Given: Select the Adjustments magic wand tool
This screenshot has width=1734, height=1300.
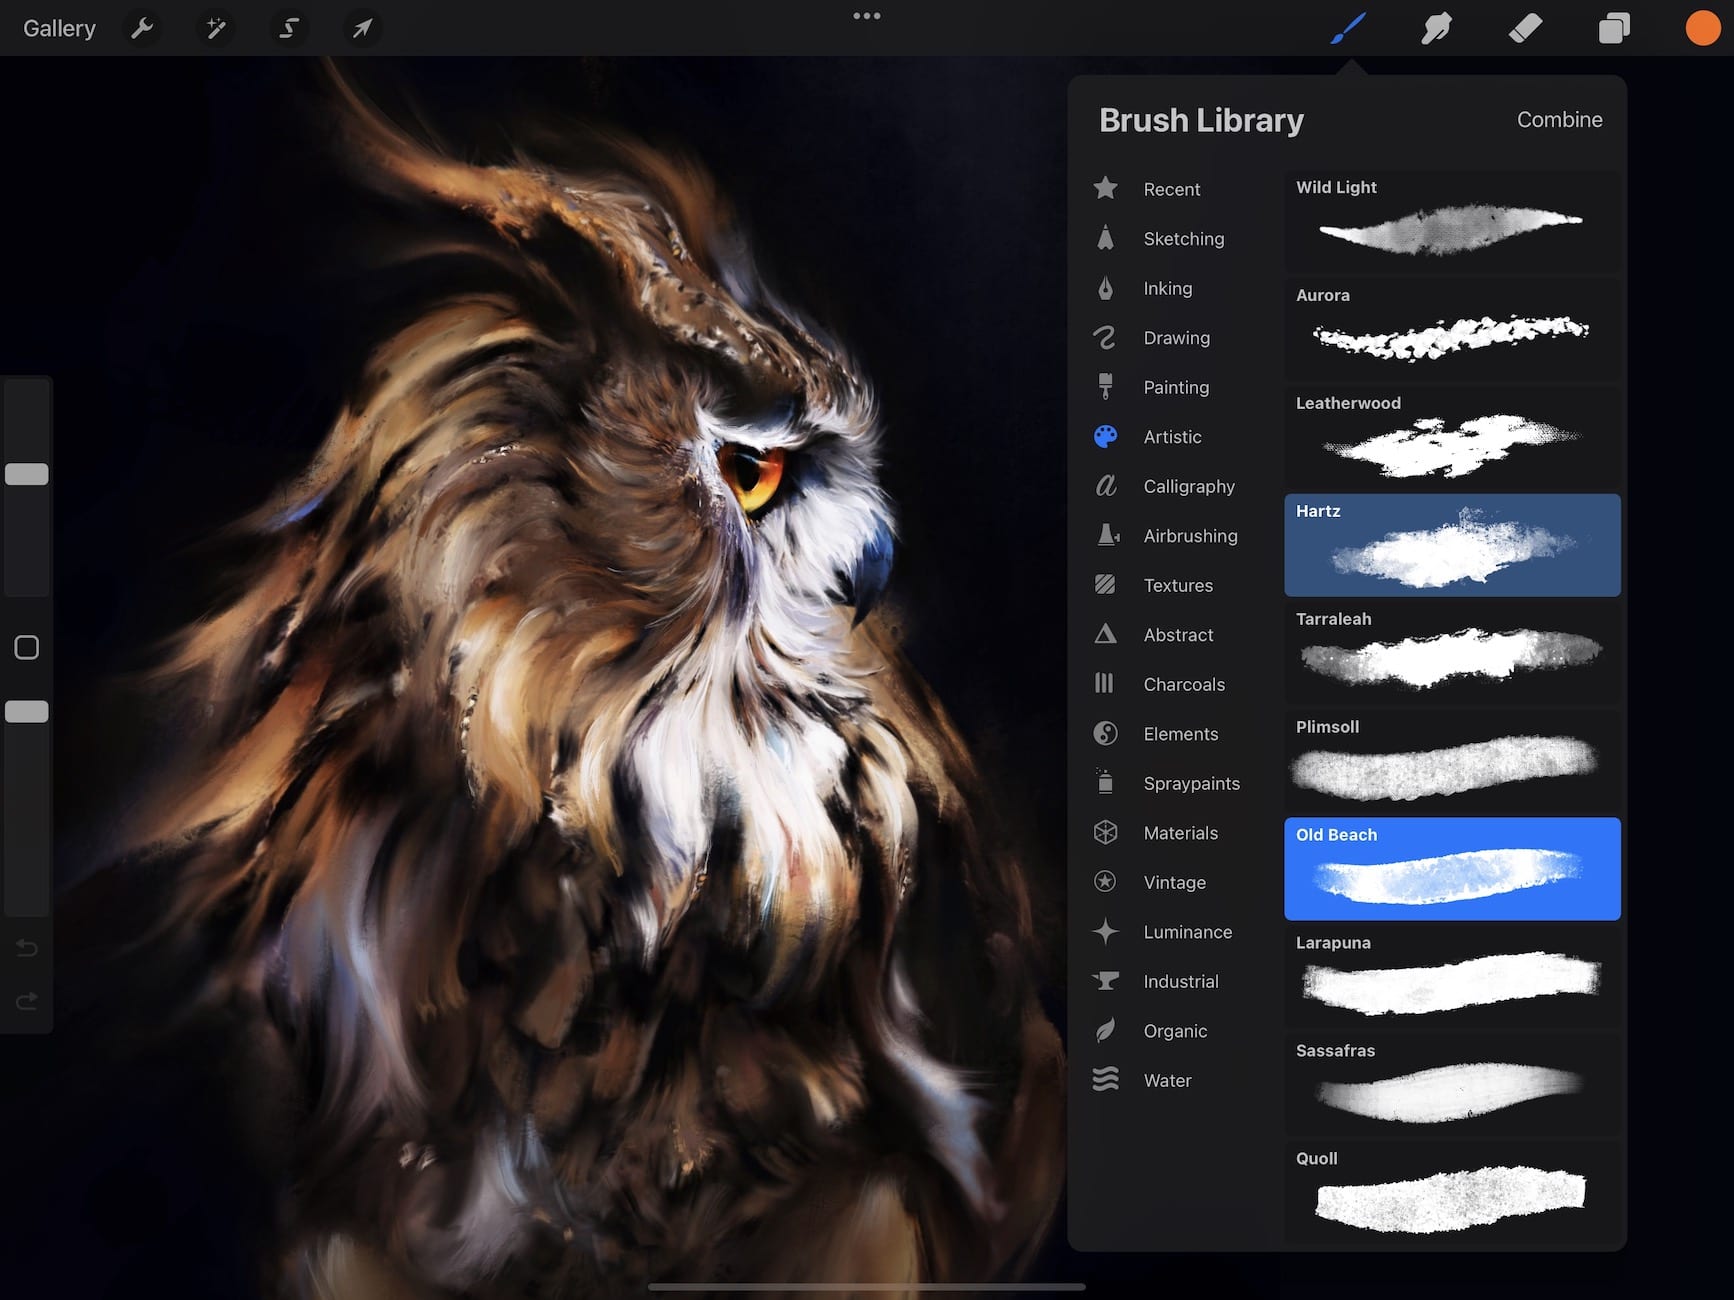Looking at the screenshot, I should coord(215,27).
